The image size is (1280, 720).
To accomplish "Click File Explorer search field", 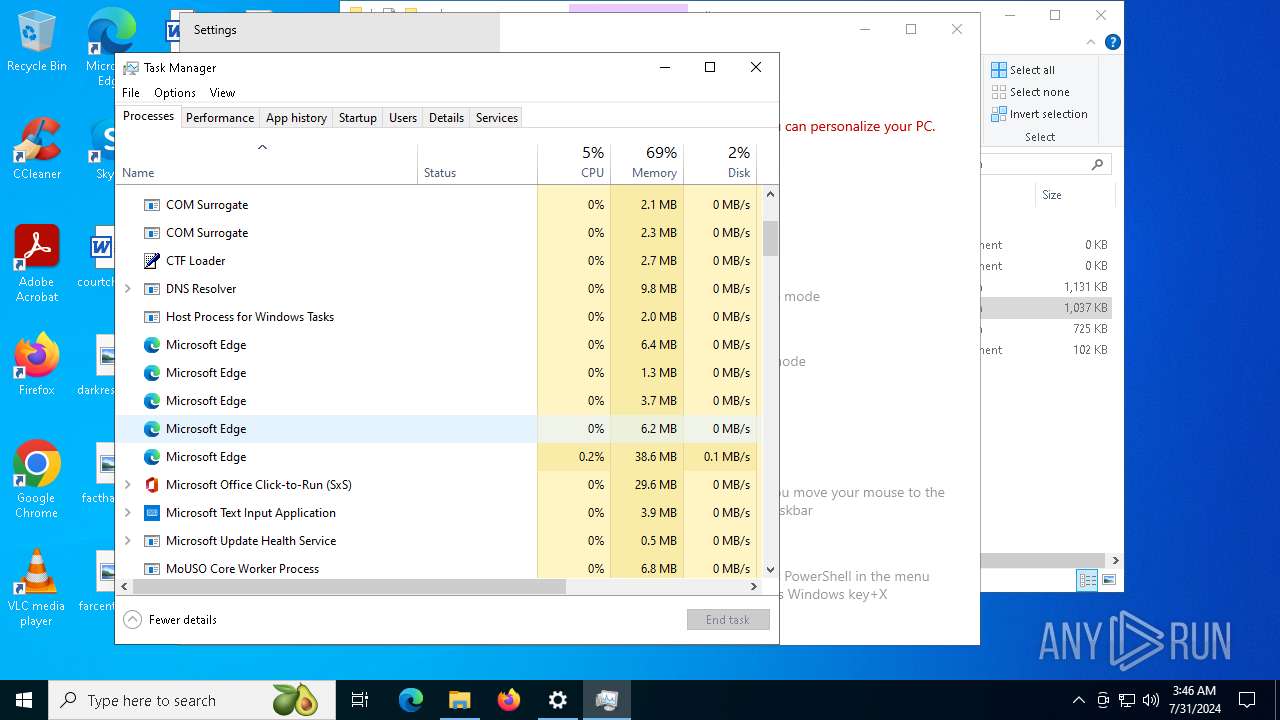I will 1045,164.
